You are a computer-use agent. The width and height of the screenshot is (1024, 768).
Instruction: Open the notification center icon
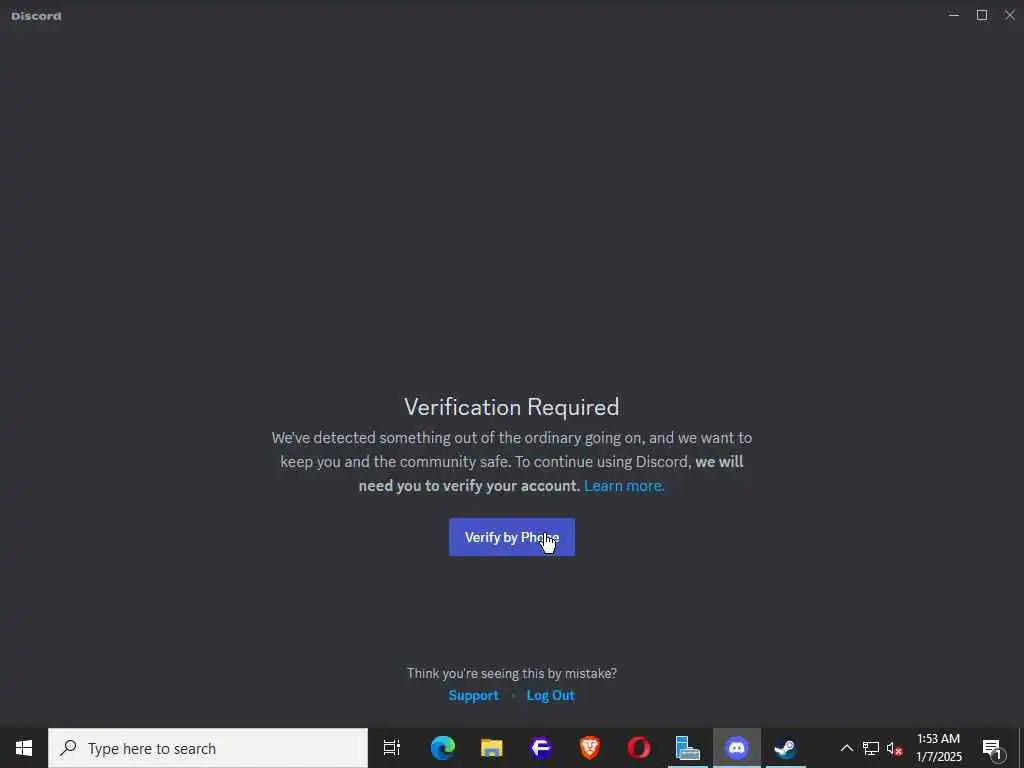(992, 748)
